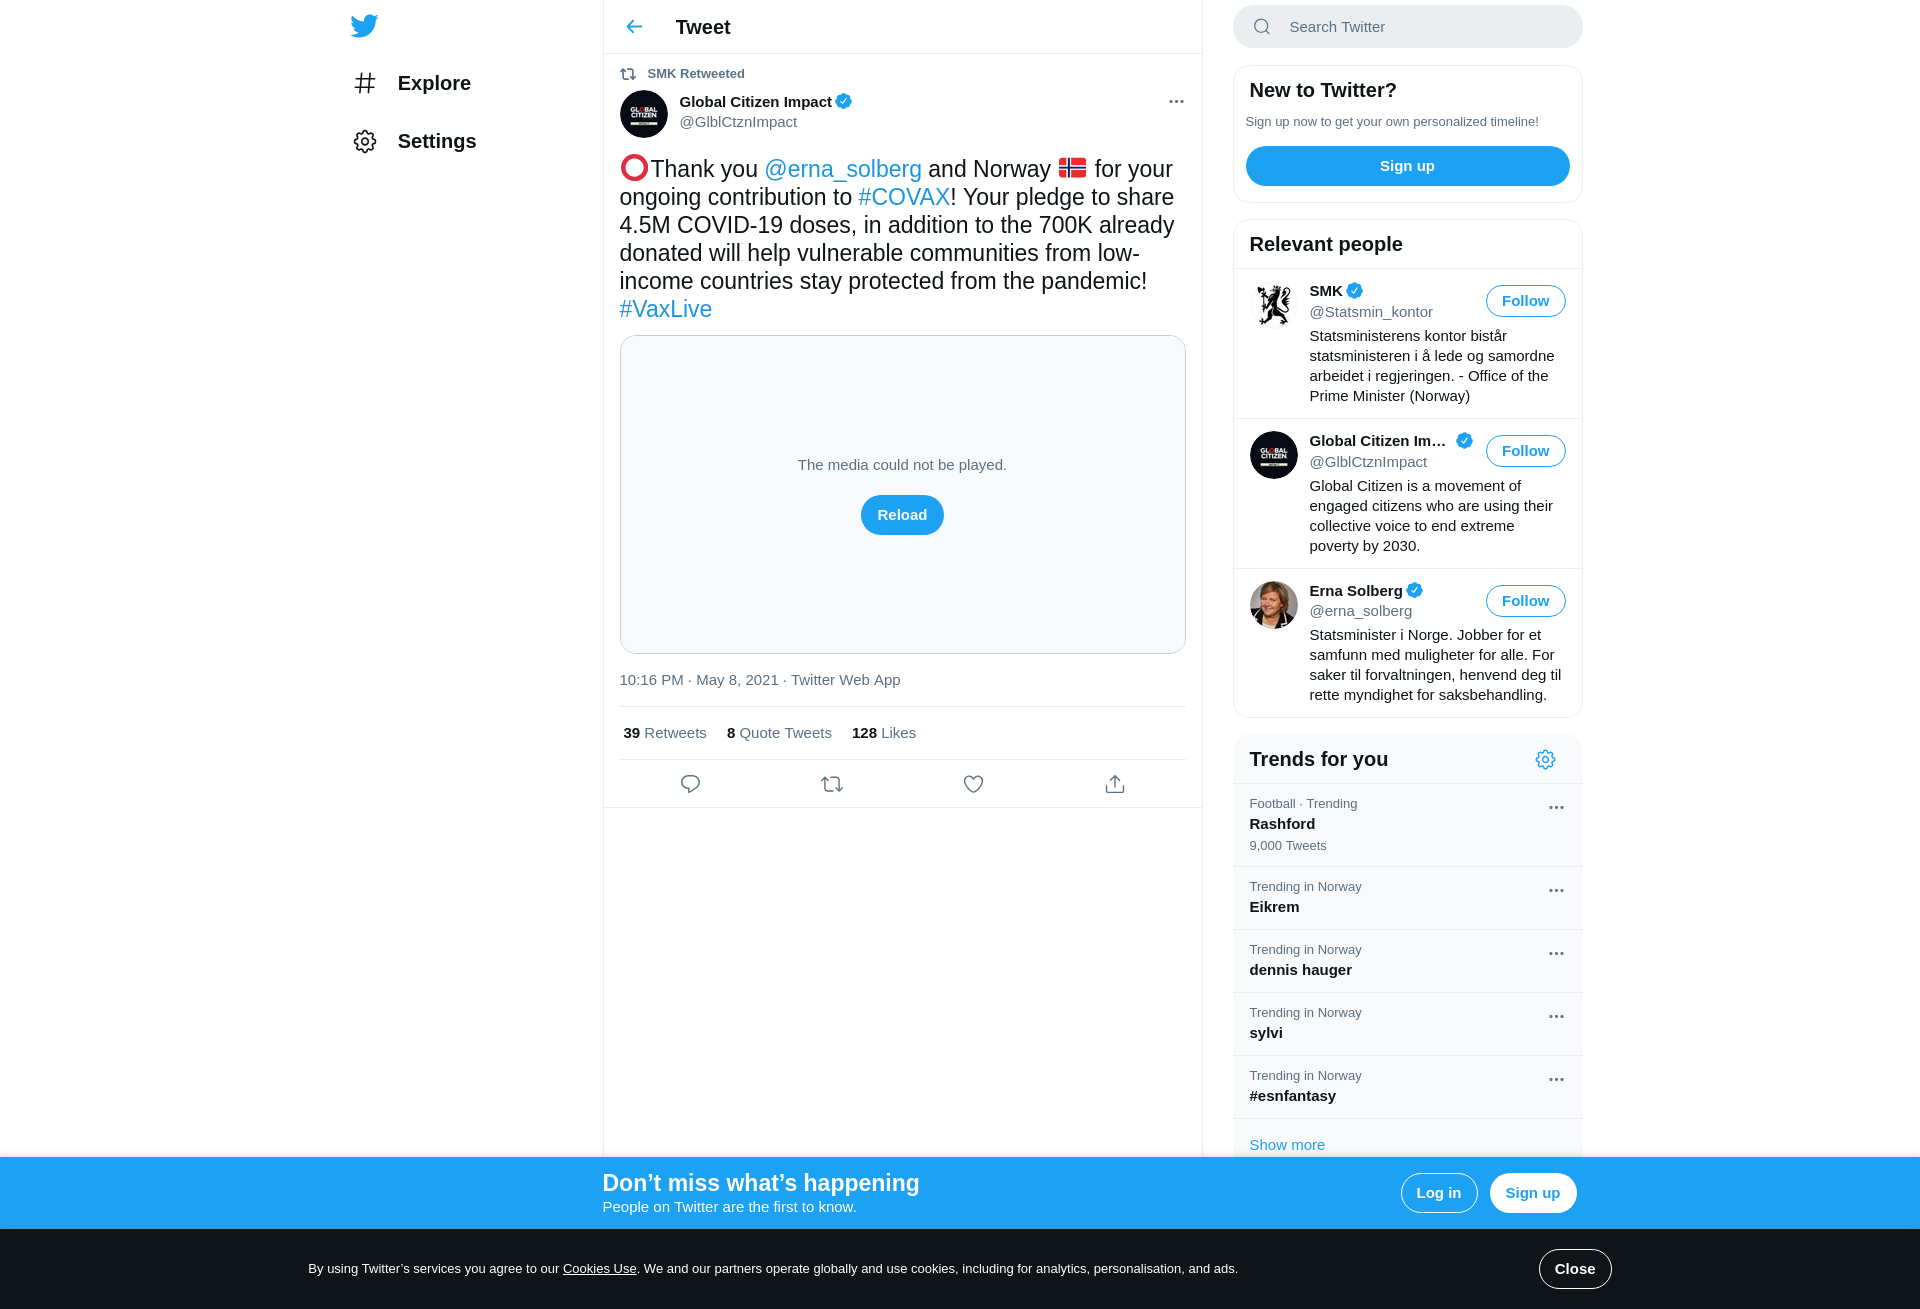The height and width of the screenshot is (1309, 1920).
Task: Reload the unplayable media
Action: [x=902, y=515]
